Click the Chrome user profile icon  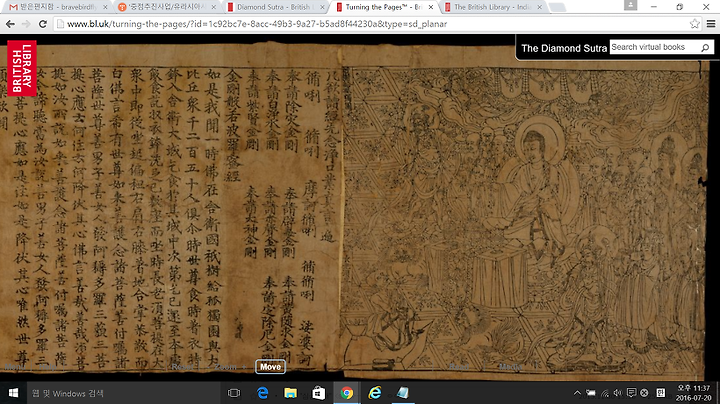click(x=630, y=5)
